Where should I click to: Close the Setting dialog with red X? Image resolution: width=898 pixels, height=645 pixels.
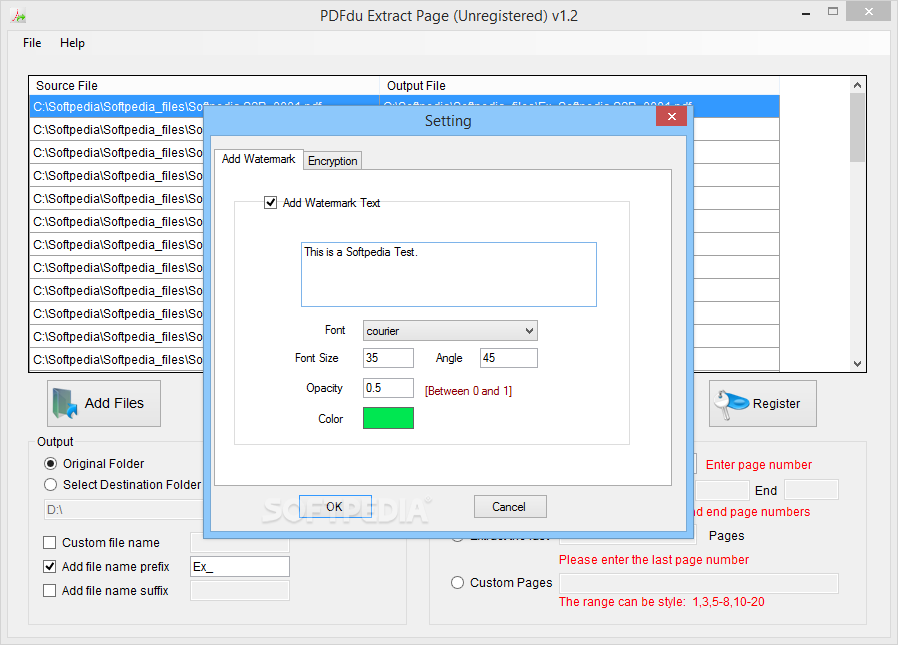672,117
